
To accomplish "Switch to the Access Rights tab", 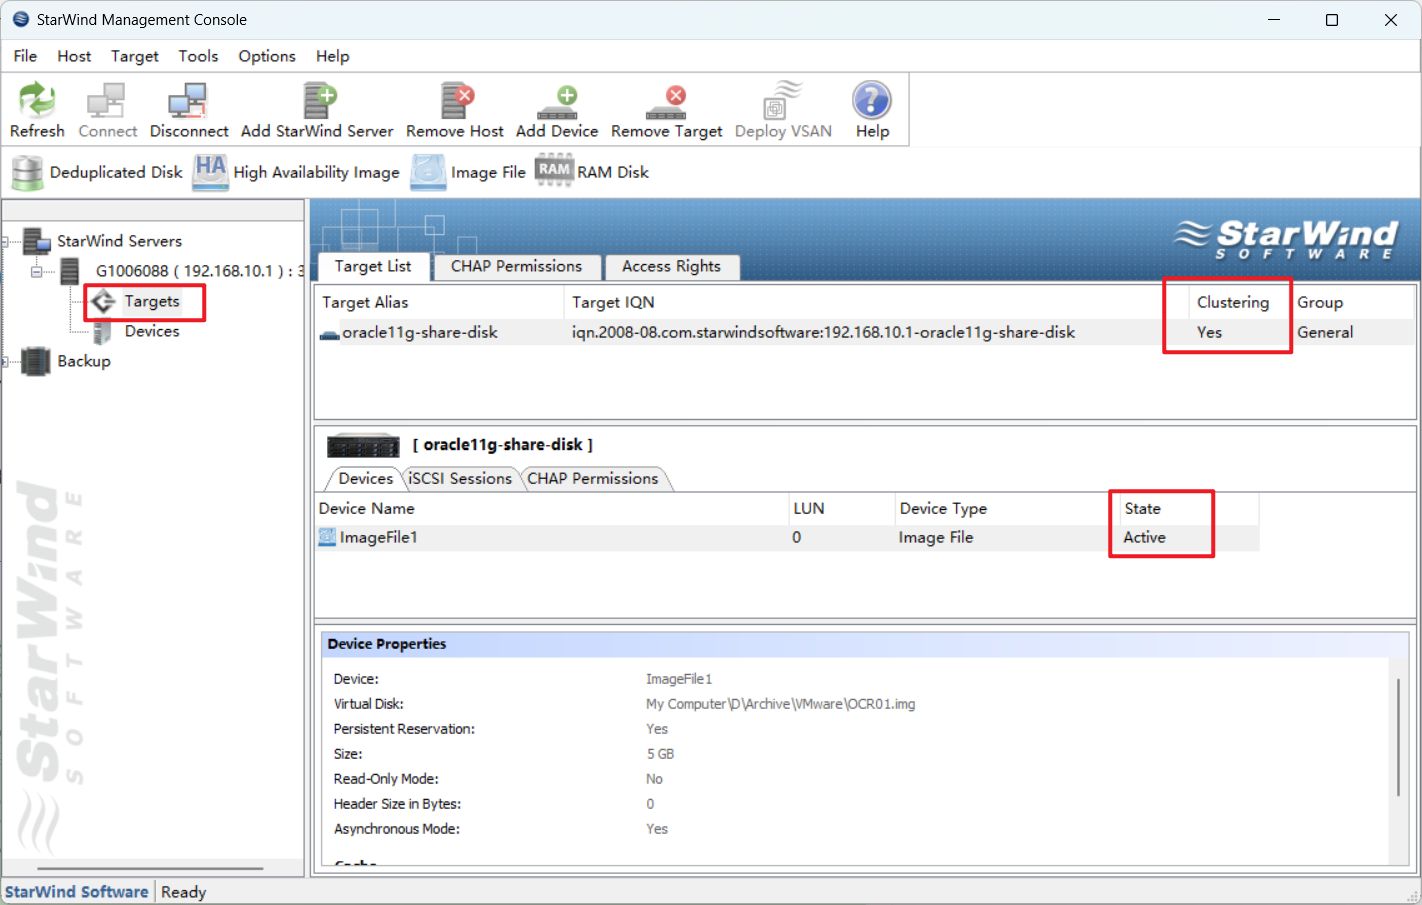I will [672, 266].
